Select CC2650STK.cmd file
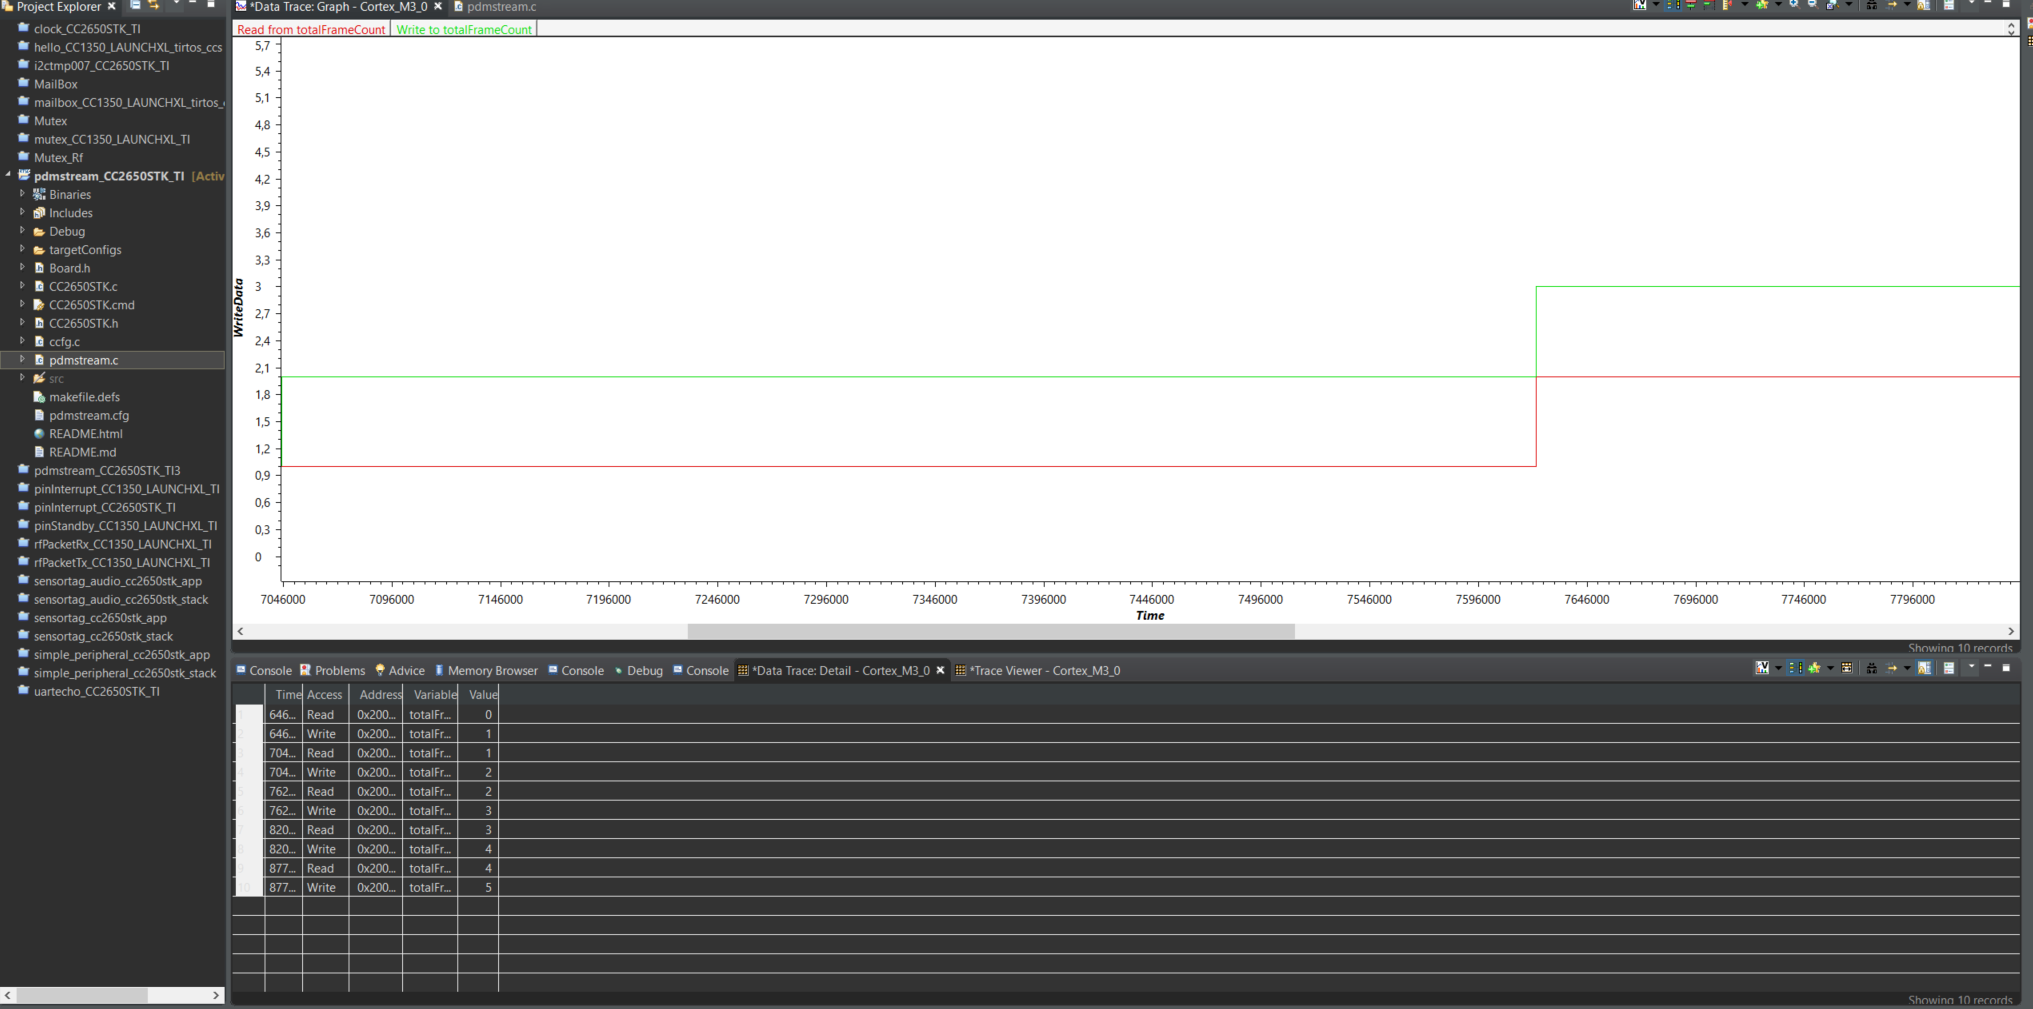This screenshot has width=2033, height=1009. click(91, 305)
